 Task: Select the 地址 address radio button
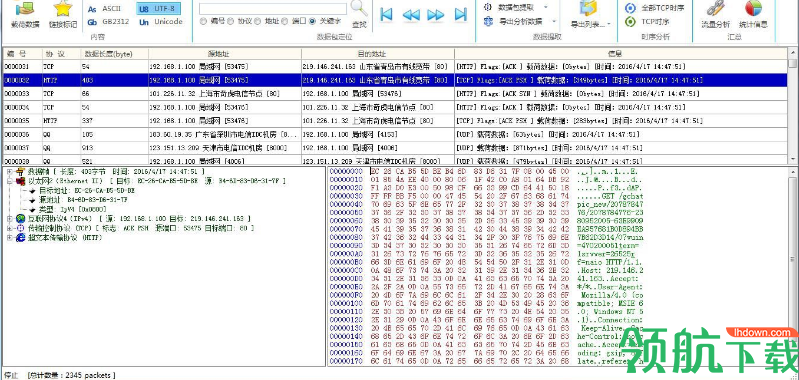(x=257, y=21)
